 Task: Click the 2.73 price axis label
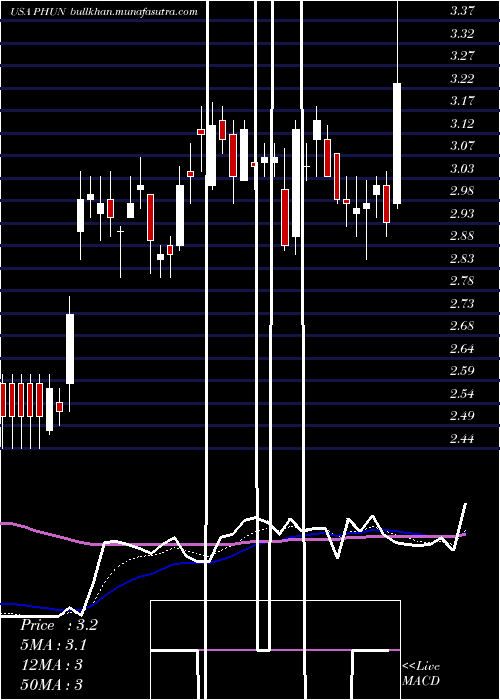[462, 303]
